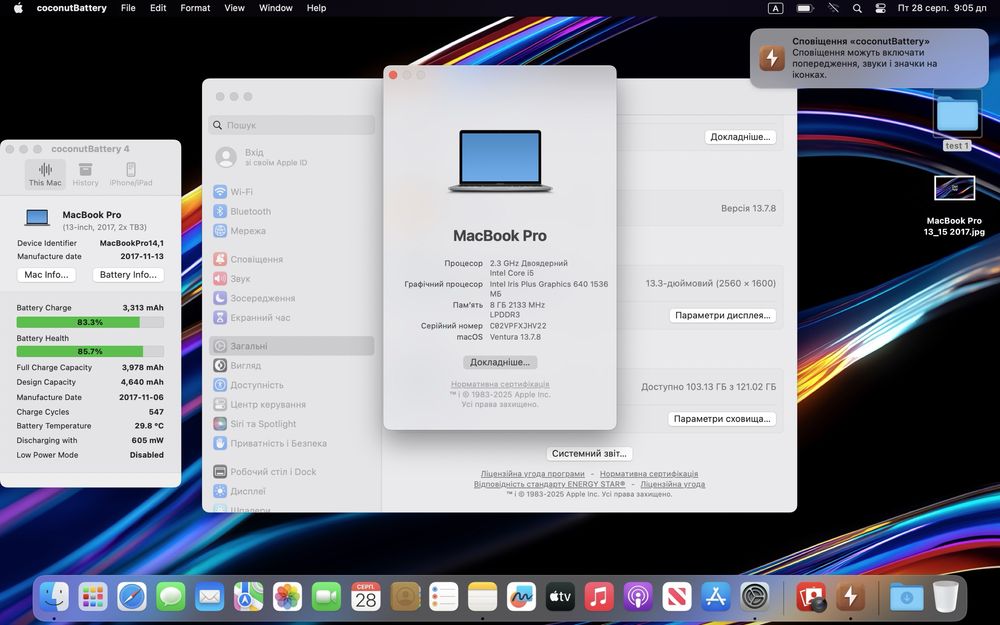Viewport: 1000px width, 625px height.
Task: Select Bluetooth in Settings sidebar
Action: tap(291, 211)
